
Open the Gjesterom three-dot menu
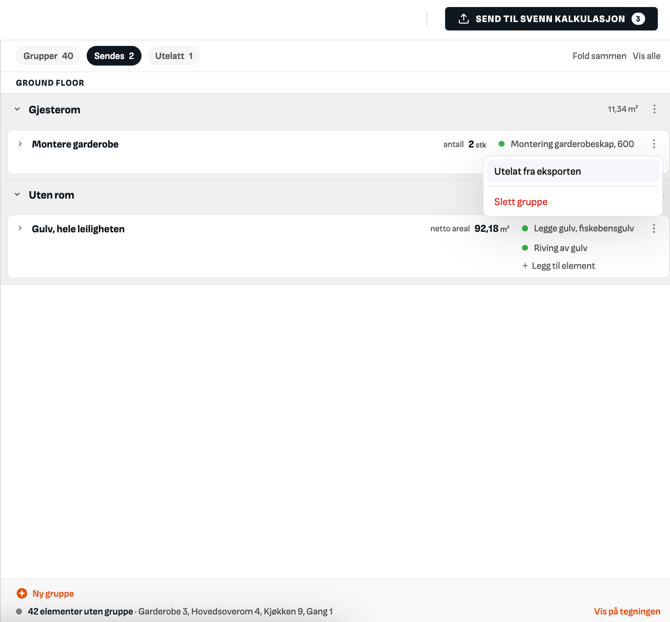pyautogui.click(x=654, y=109)
